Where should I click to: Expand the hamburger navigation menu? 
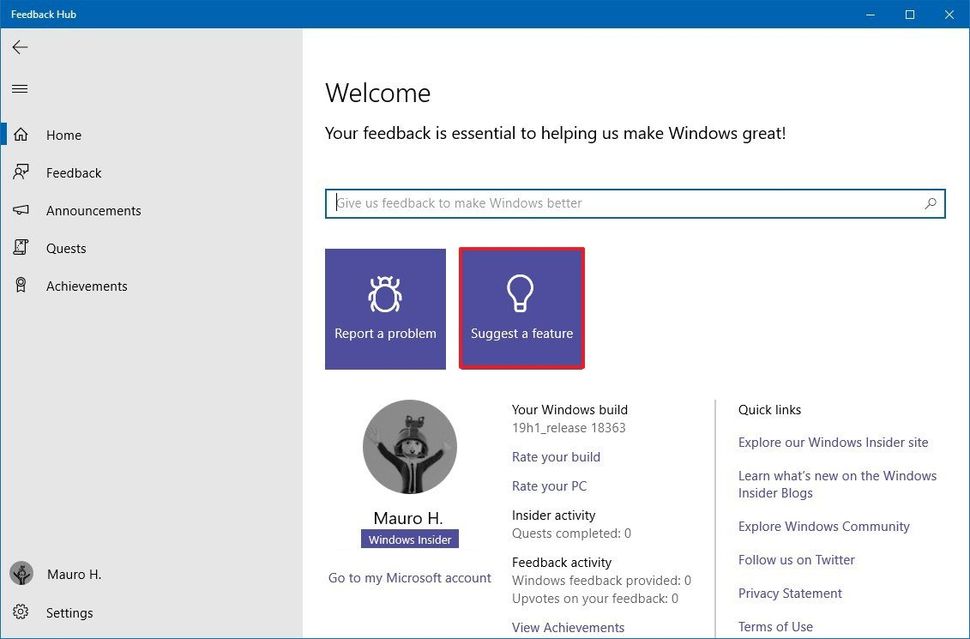click(x=19, y=88)
